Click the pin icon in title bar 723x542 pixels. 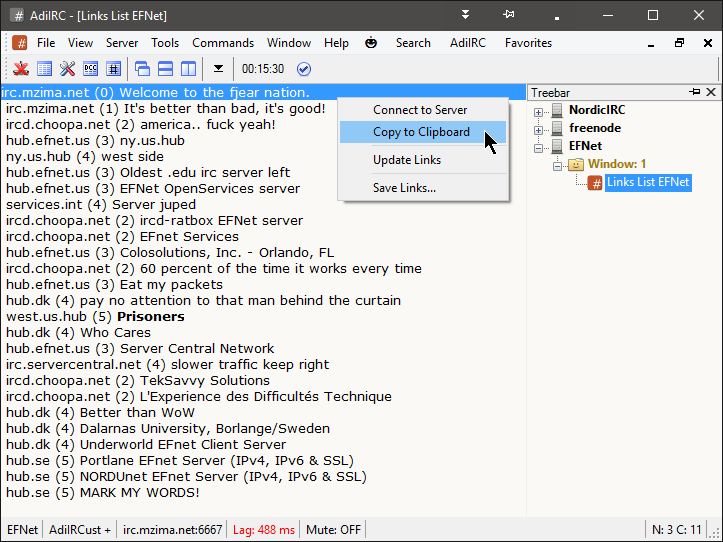(x=509, y=15)
